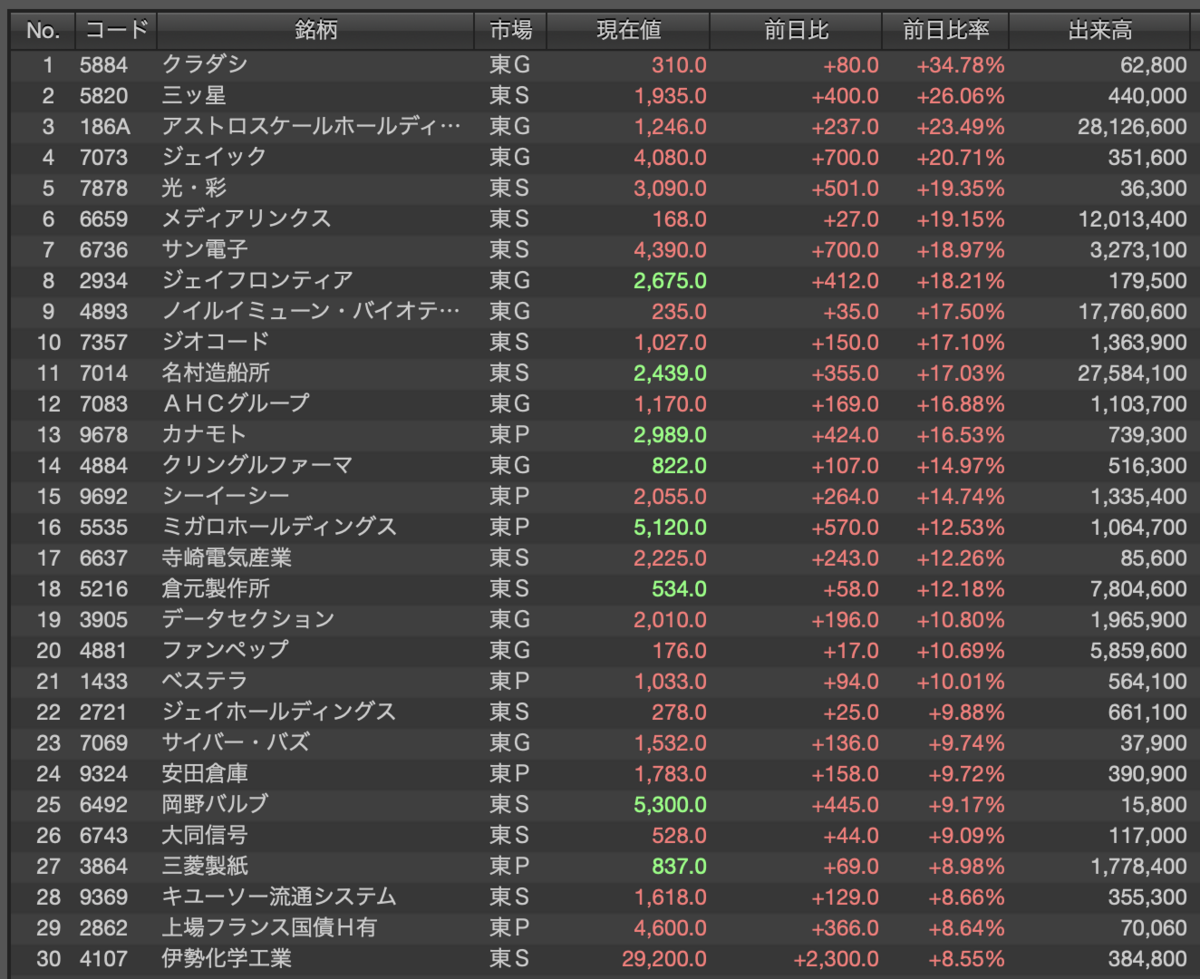Click the +501.0 price change
This screenshot has width=1200, height=979.
(845, 188)
